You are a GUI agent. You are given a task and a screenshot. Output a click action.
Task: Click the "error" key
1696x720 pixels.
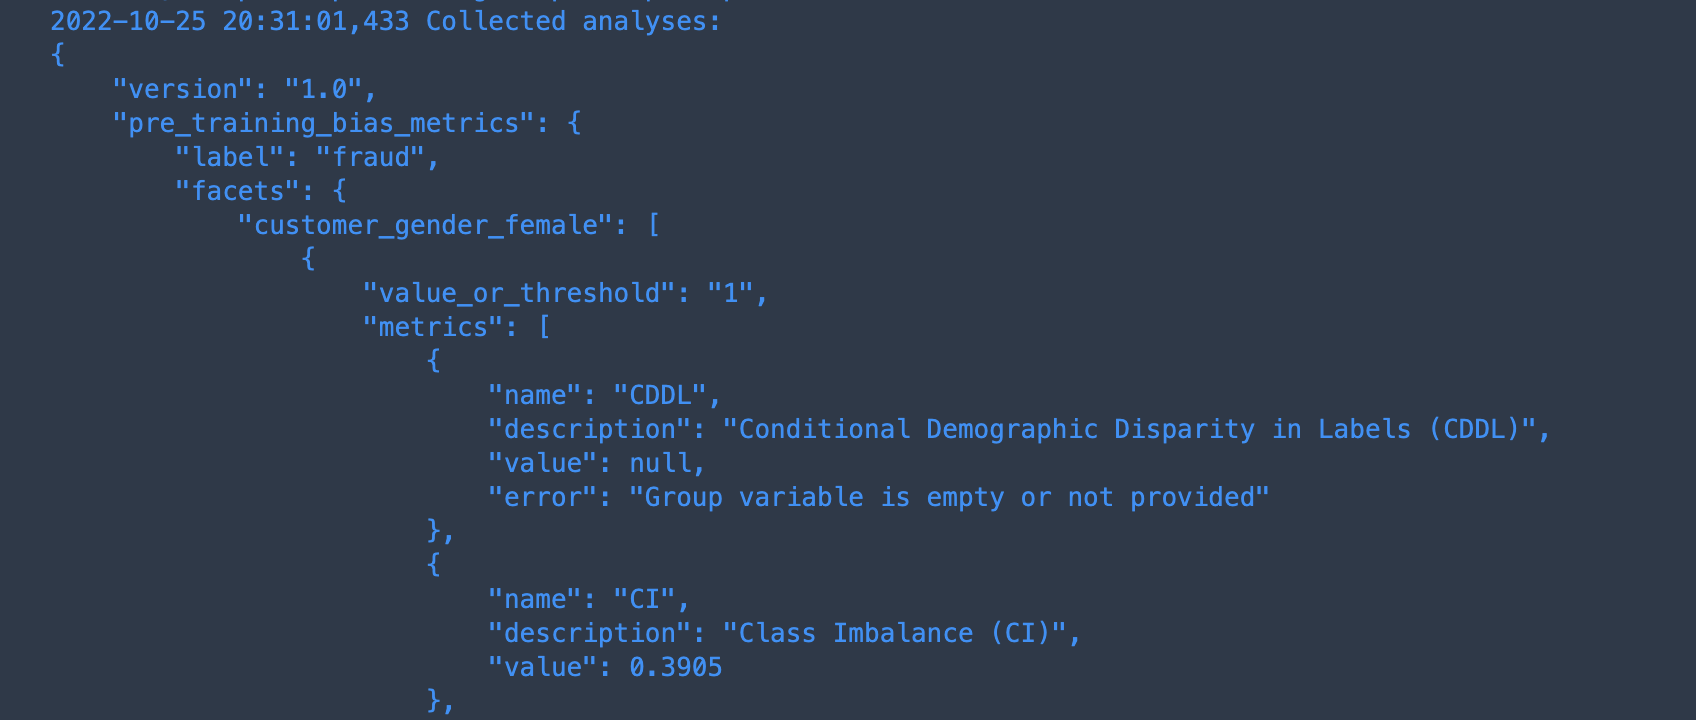pos(542,497)
